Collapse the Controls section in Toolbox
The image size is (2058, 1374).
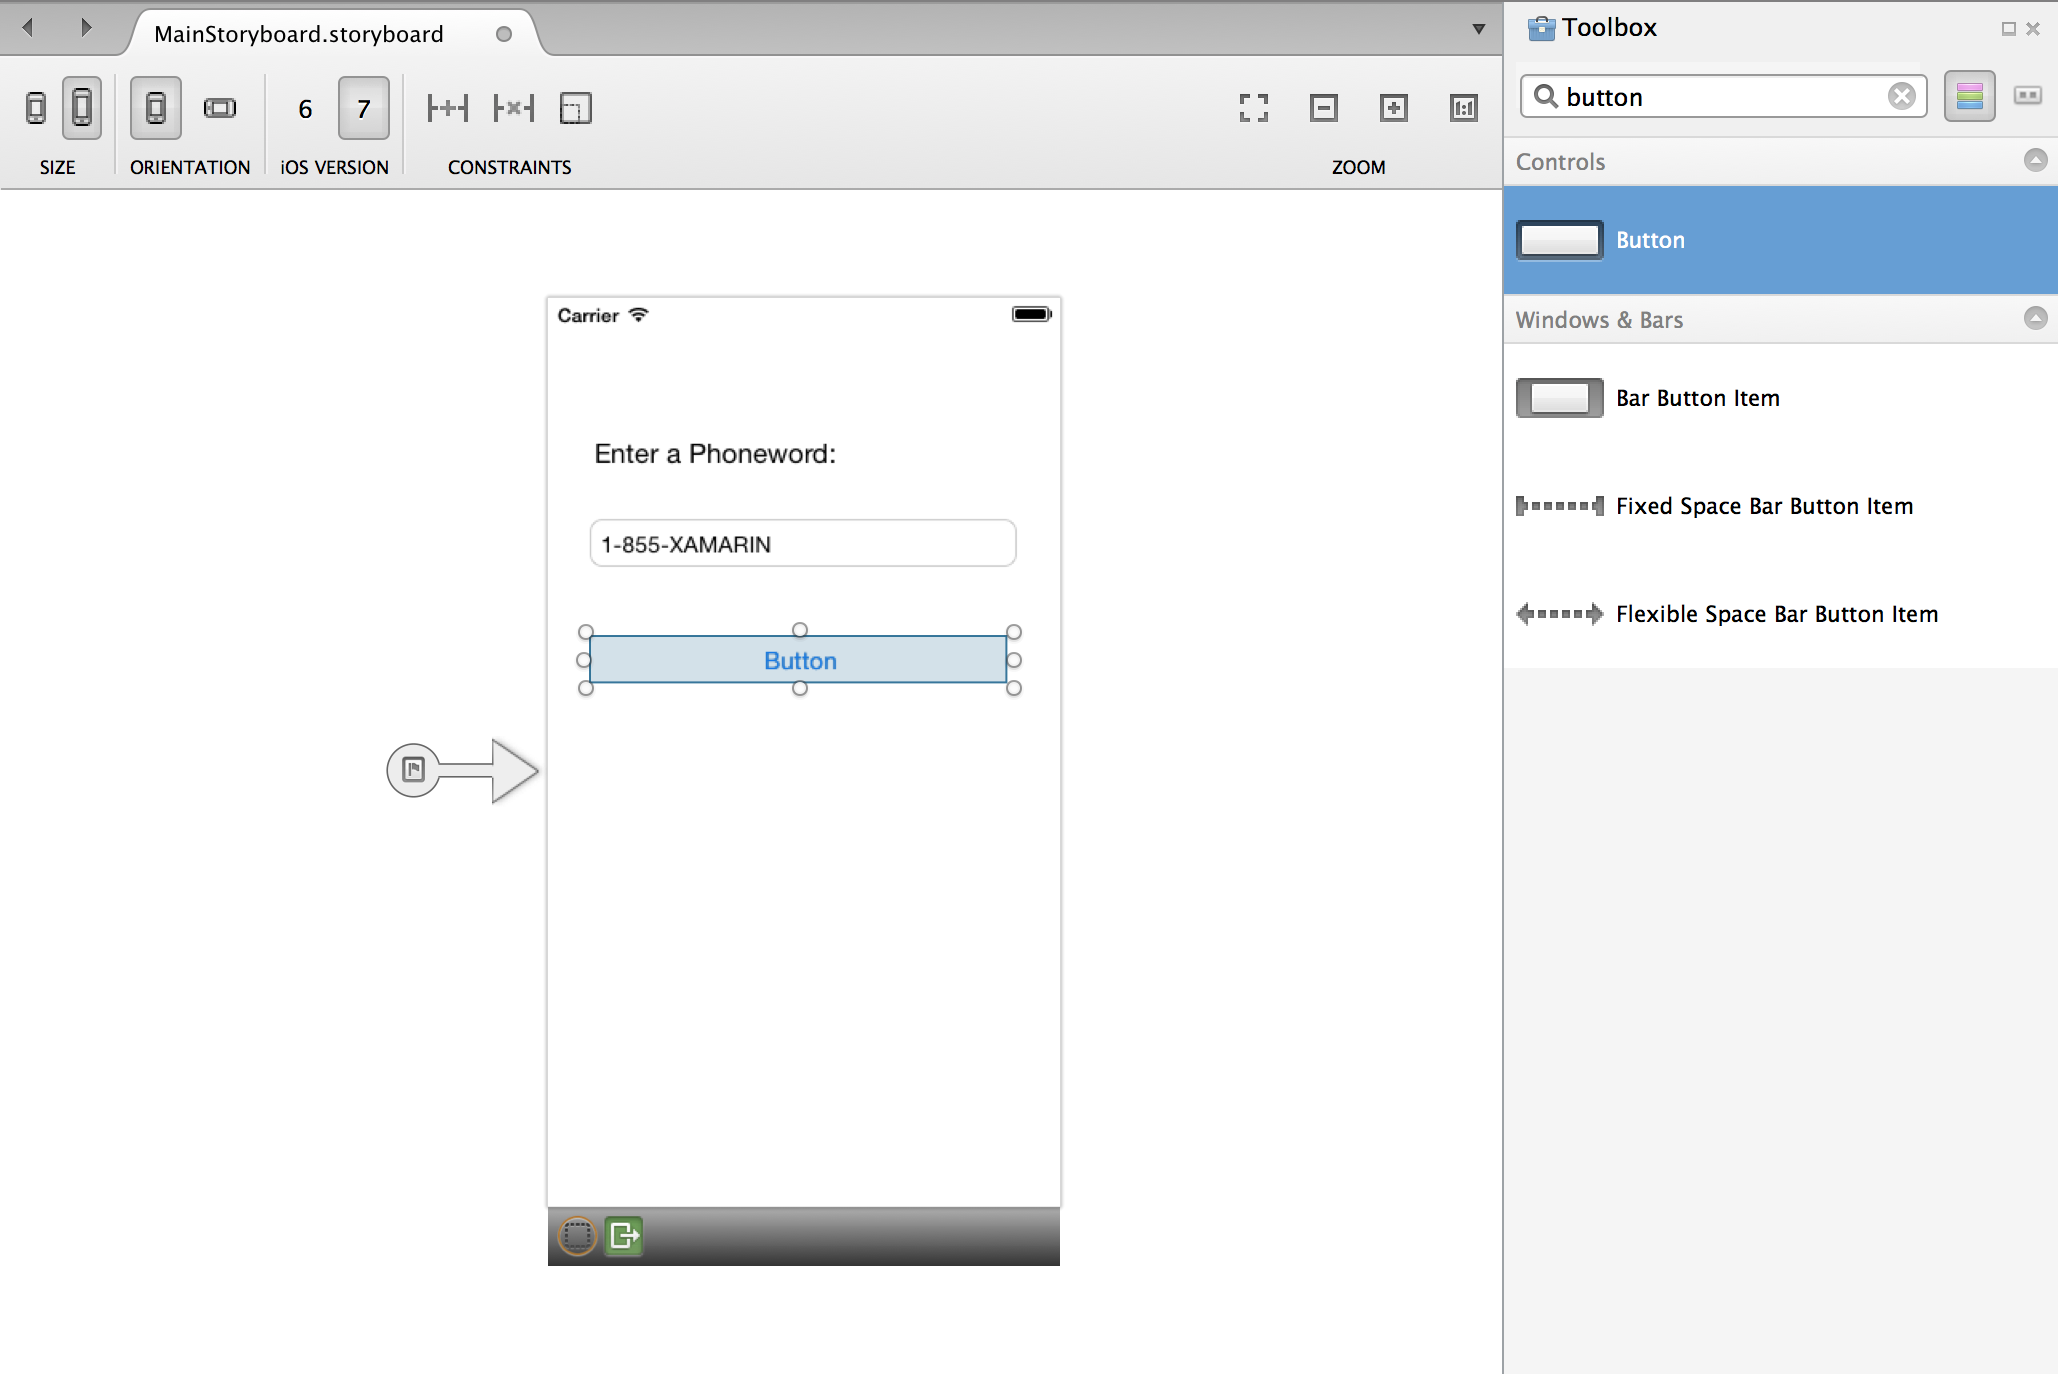[x=2035, y=161]
